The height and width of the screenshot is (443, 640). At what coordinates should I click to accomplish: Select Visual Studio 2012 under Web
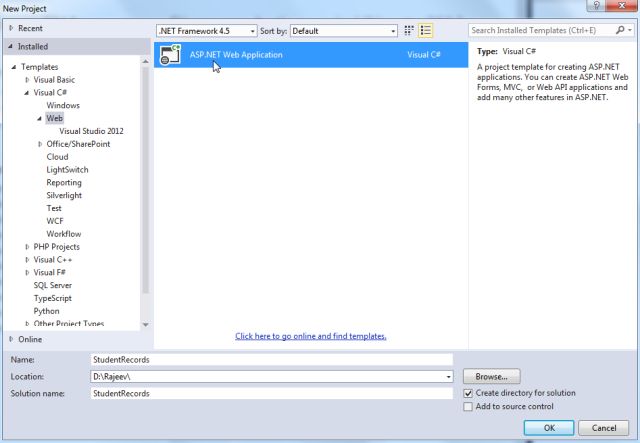click(91, 131)
